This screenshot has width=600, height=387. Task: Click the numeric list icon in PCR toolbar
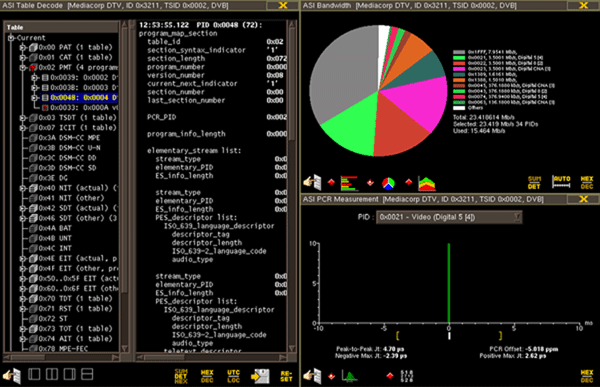(406, 376)
